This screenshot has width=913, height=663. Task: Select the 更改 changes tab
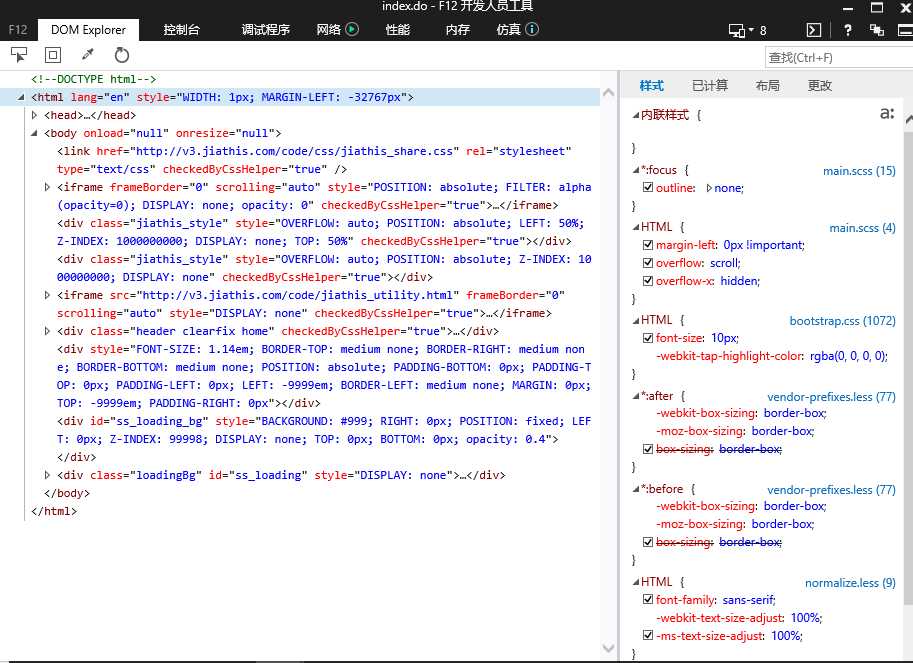[820, 86]
